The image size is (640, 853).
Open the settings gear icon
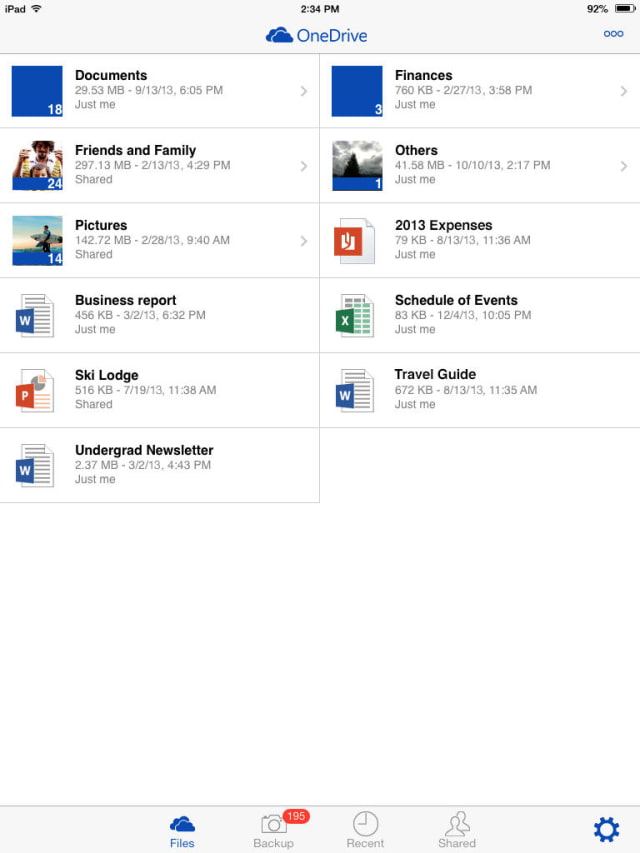point(606,828)
